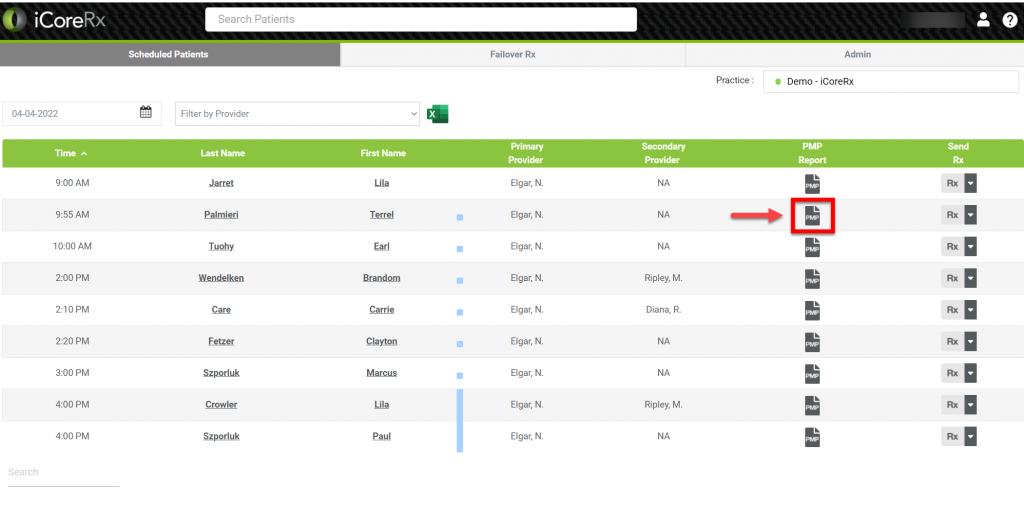
Task: Sort by the Time column header
Action: click(x=71, y=153)
